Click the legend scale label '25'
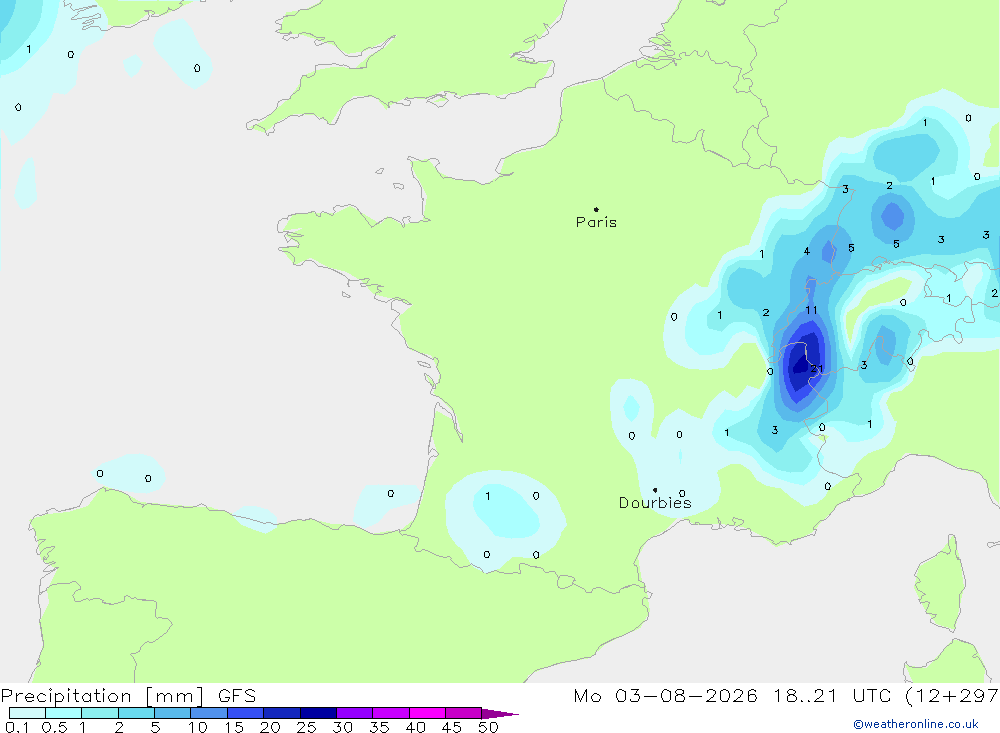Viewport: 1000px width, 733px height. tap(306, 727)
